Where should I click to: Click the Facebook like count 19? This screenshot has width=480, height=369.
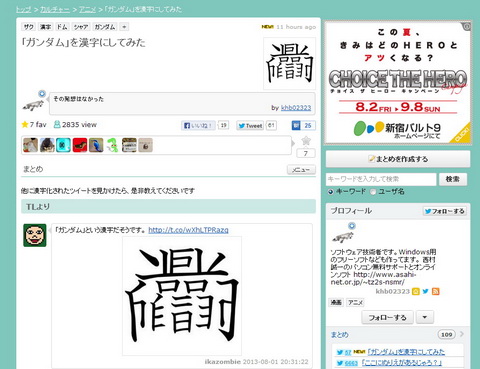(223, 125)
